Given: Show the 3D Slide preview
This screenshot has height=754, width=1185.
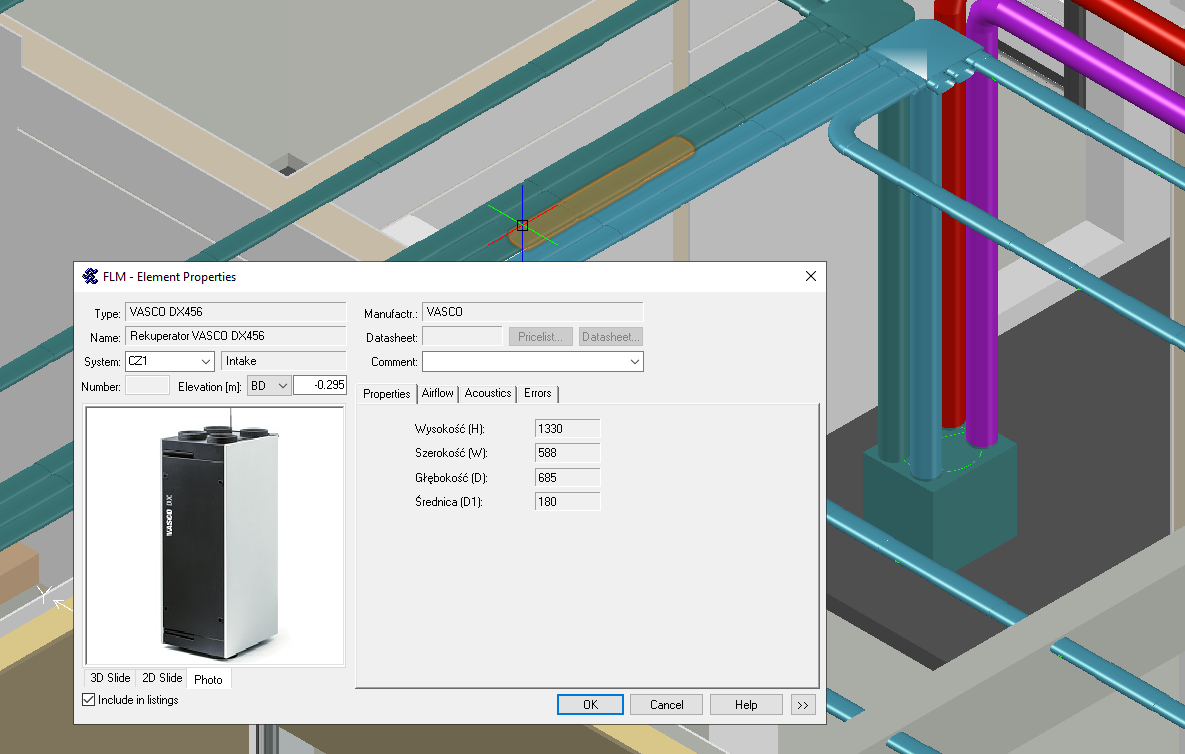Looking at the screenshot, I should tap(110, 678).
